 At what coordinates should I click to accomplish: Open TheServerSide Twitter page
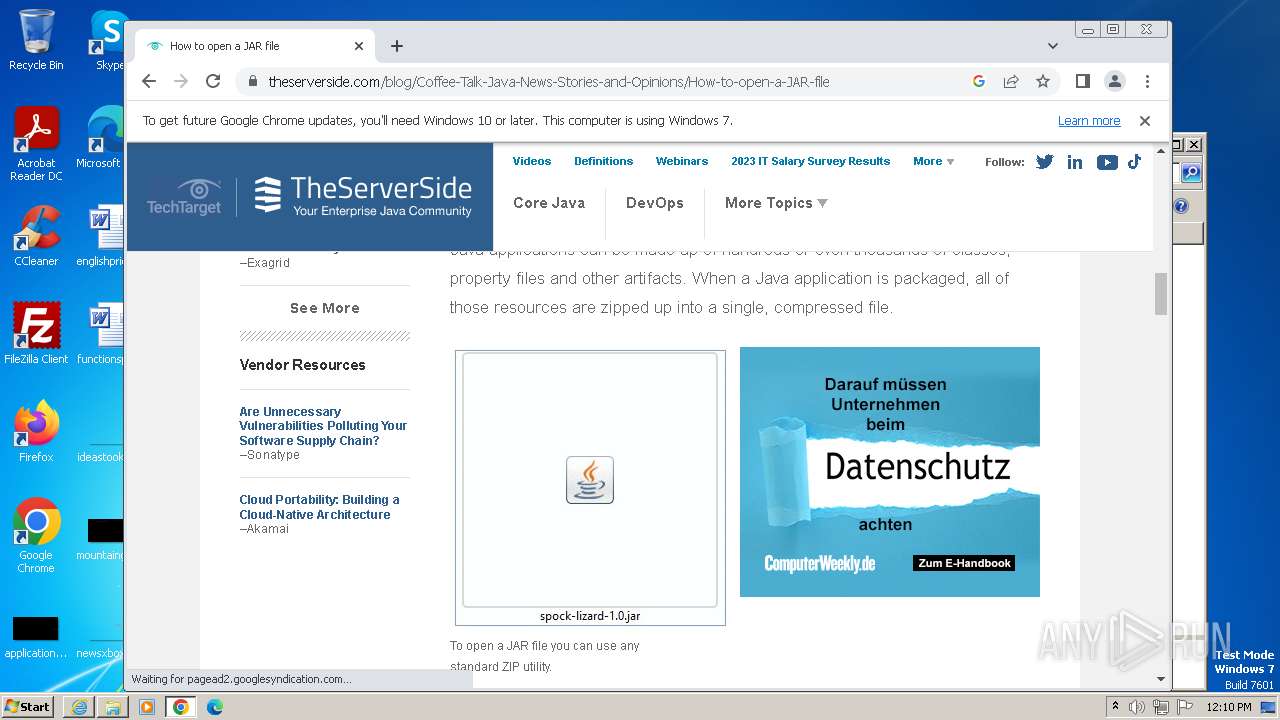click(1045, 162)
